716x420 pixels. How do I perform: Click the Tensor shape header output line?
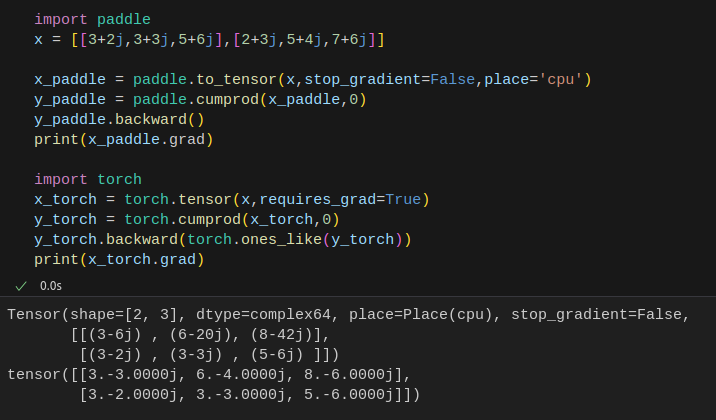pyautogui.click(x=347, y=315)
